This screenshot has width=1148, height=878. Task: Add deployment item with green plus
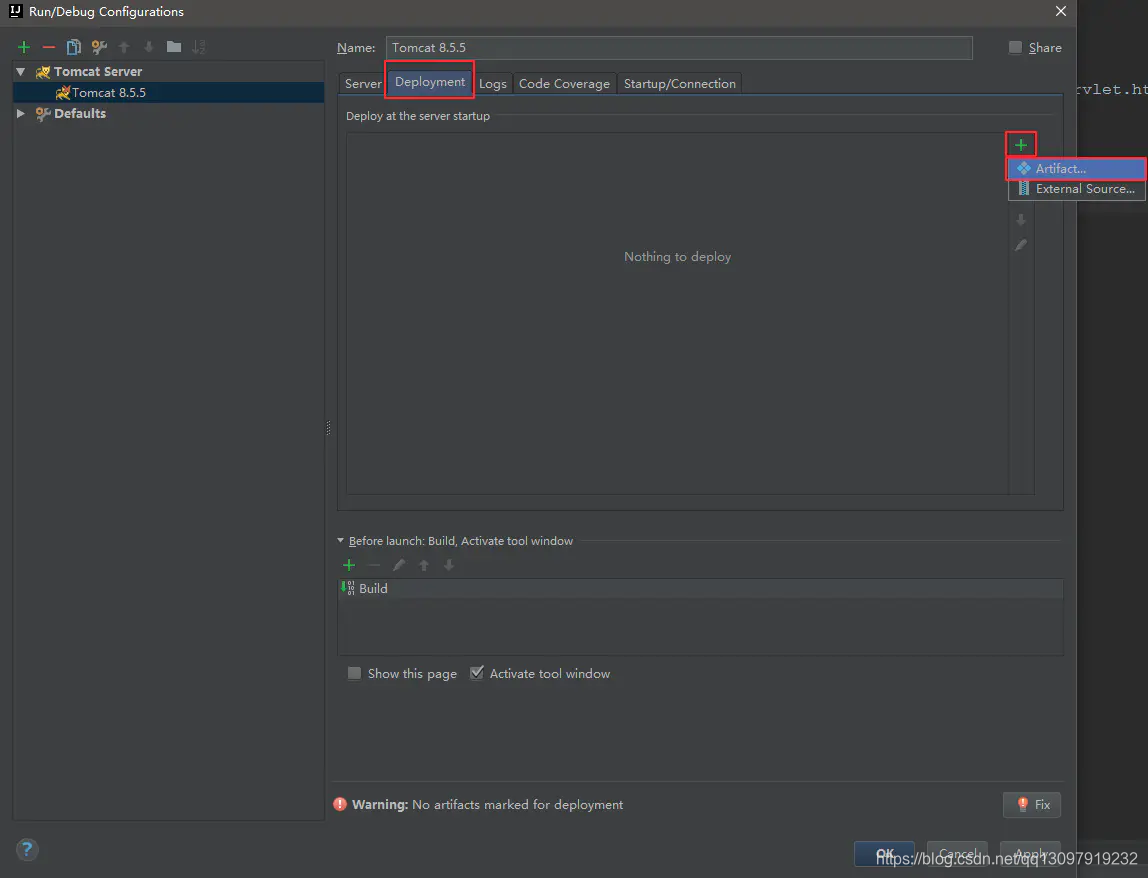click(1021, 145)
